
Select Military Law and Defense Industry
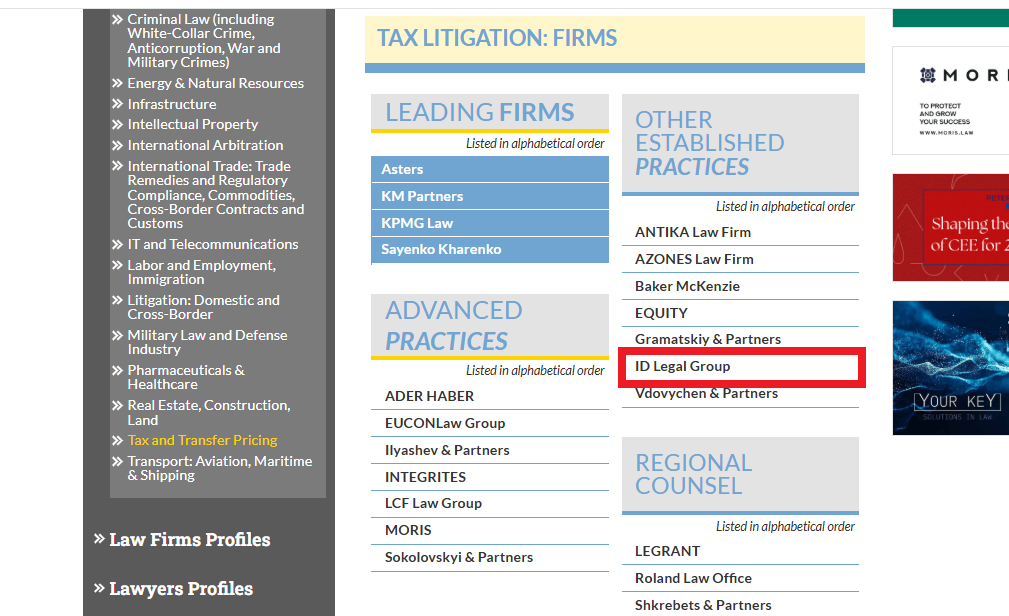tap(207, 342)
